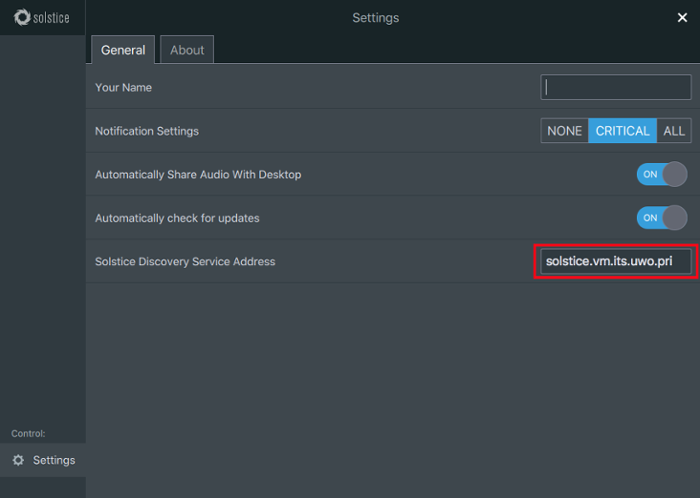This screenshot has height=498, width=700.
Task: Select the Settings label in the sidebar
Action: [54, 460]
